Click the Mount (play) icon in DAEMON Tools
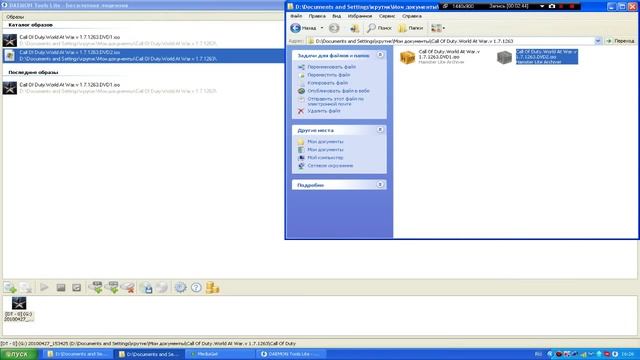 tap(44, 287)
